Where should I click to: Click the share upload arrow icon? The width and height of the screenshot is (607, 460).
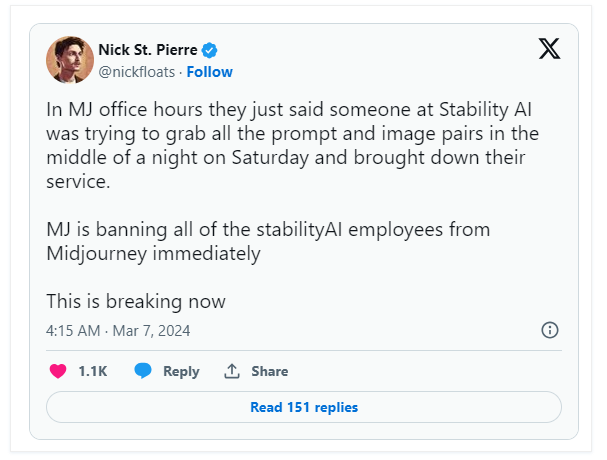point(232,371)
